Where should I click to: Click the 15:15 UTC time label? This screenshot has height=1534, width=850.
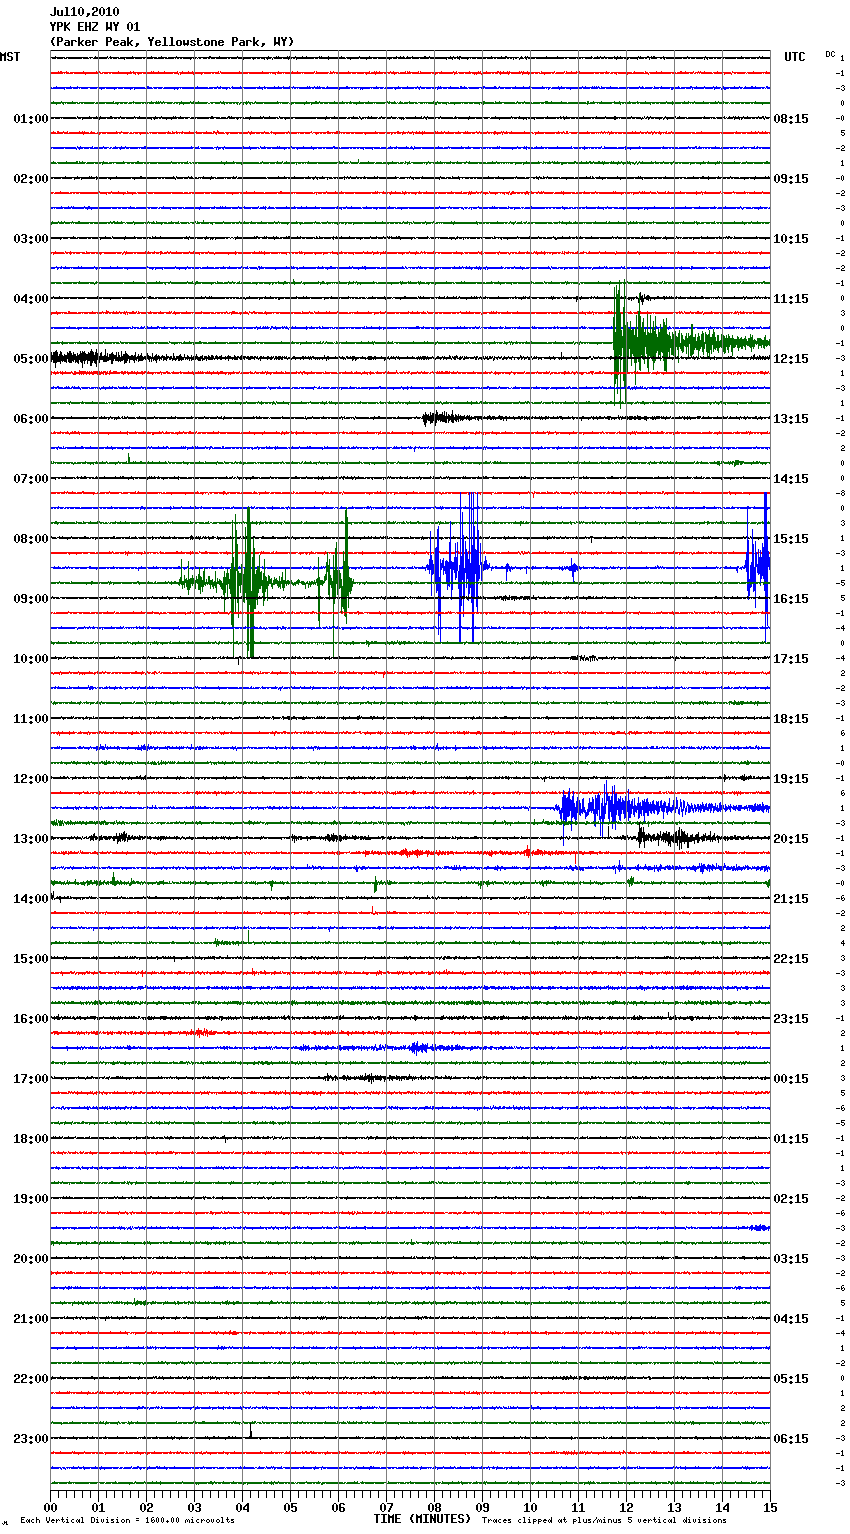click(x=791, y=539)
